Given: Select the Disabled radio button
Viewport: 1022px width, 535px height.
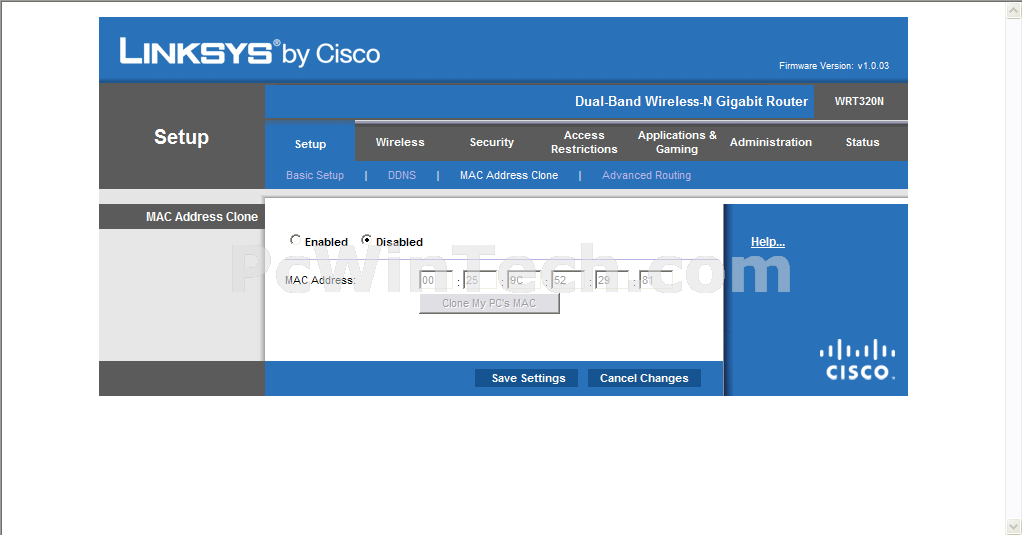Looking at the screenshot, I should click(x=366, y=240).
